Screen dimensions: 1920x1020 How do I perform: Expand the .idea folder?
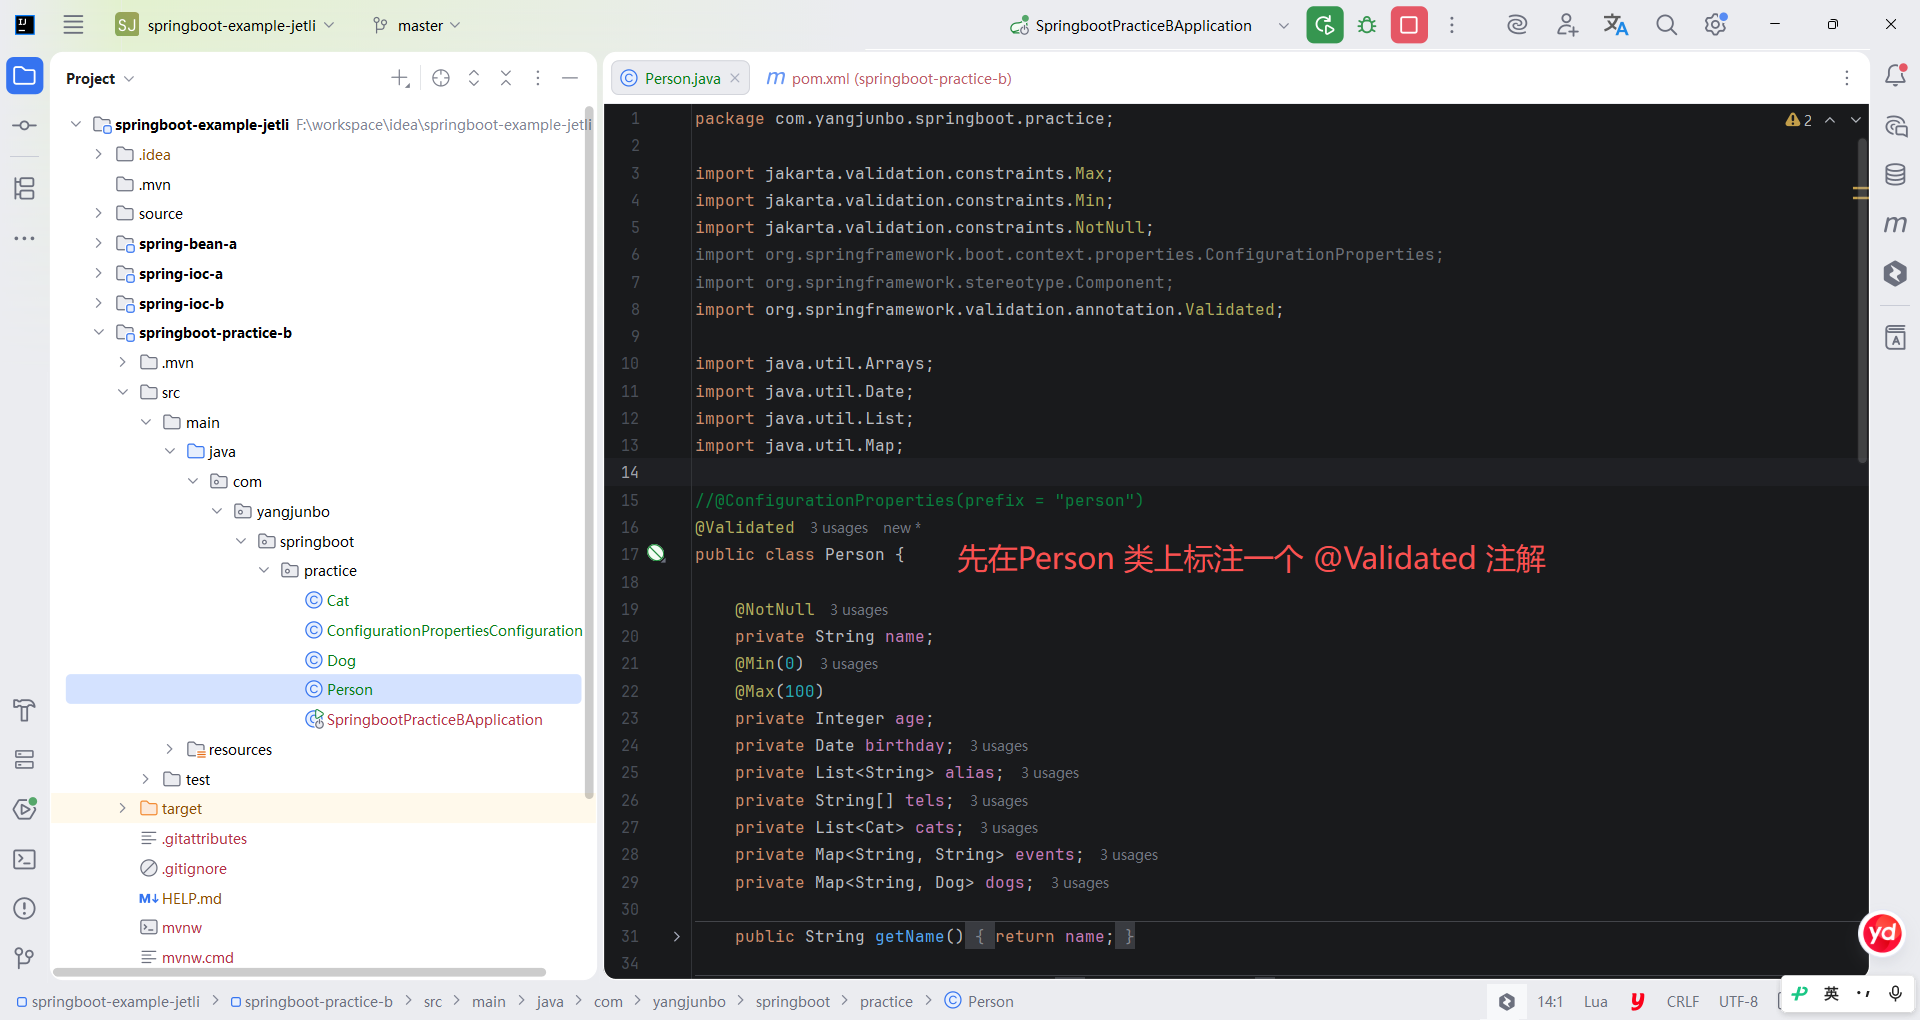98,154
